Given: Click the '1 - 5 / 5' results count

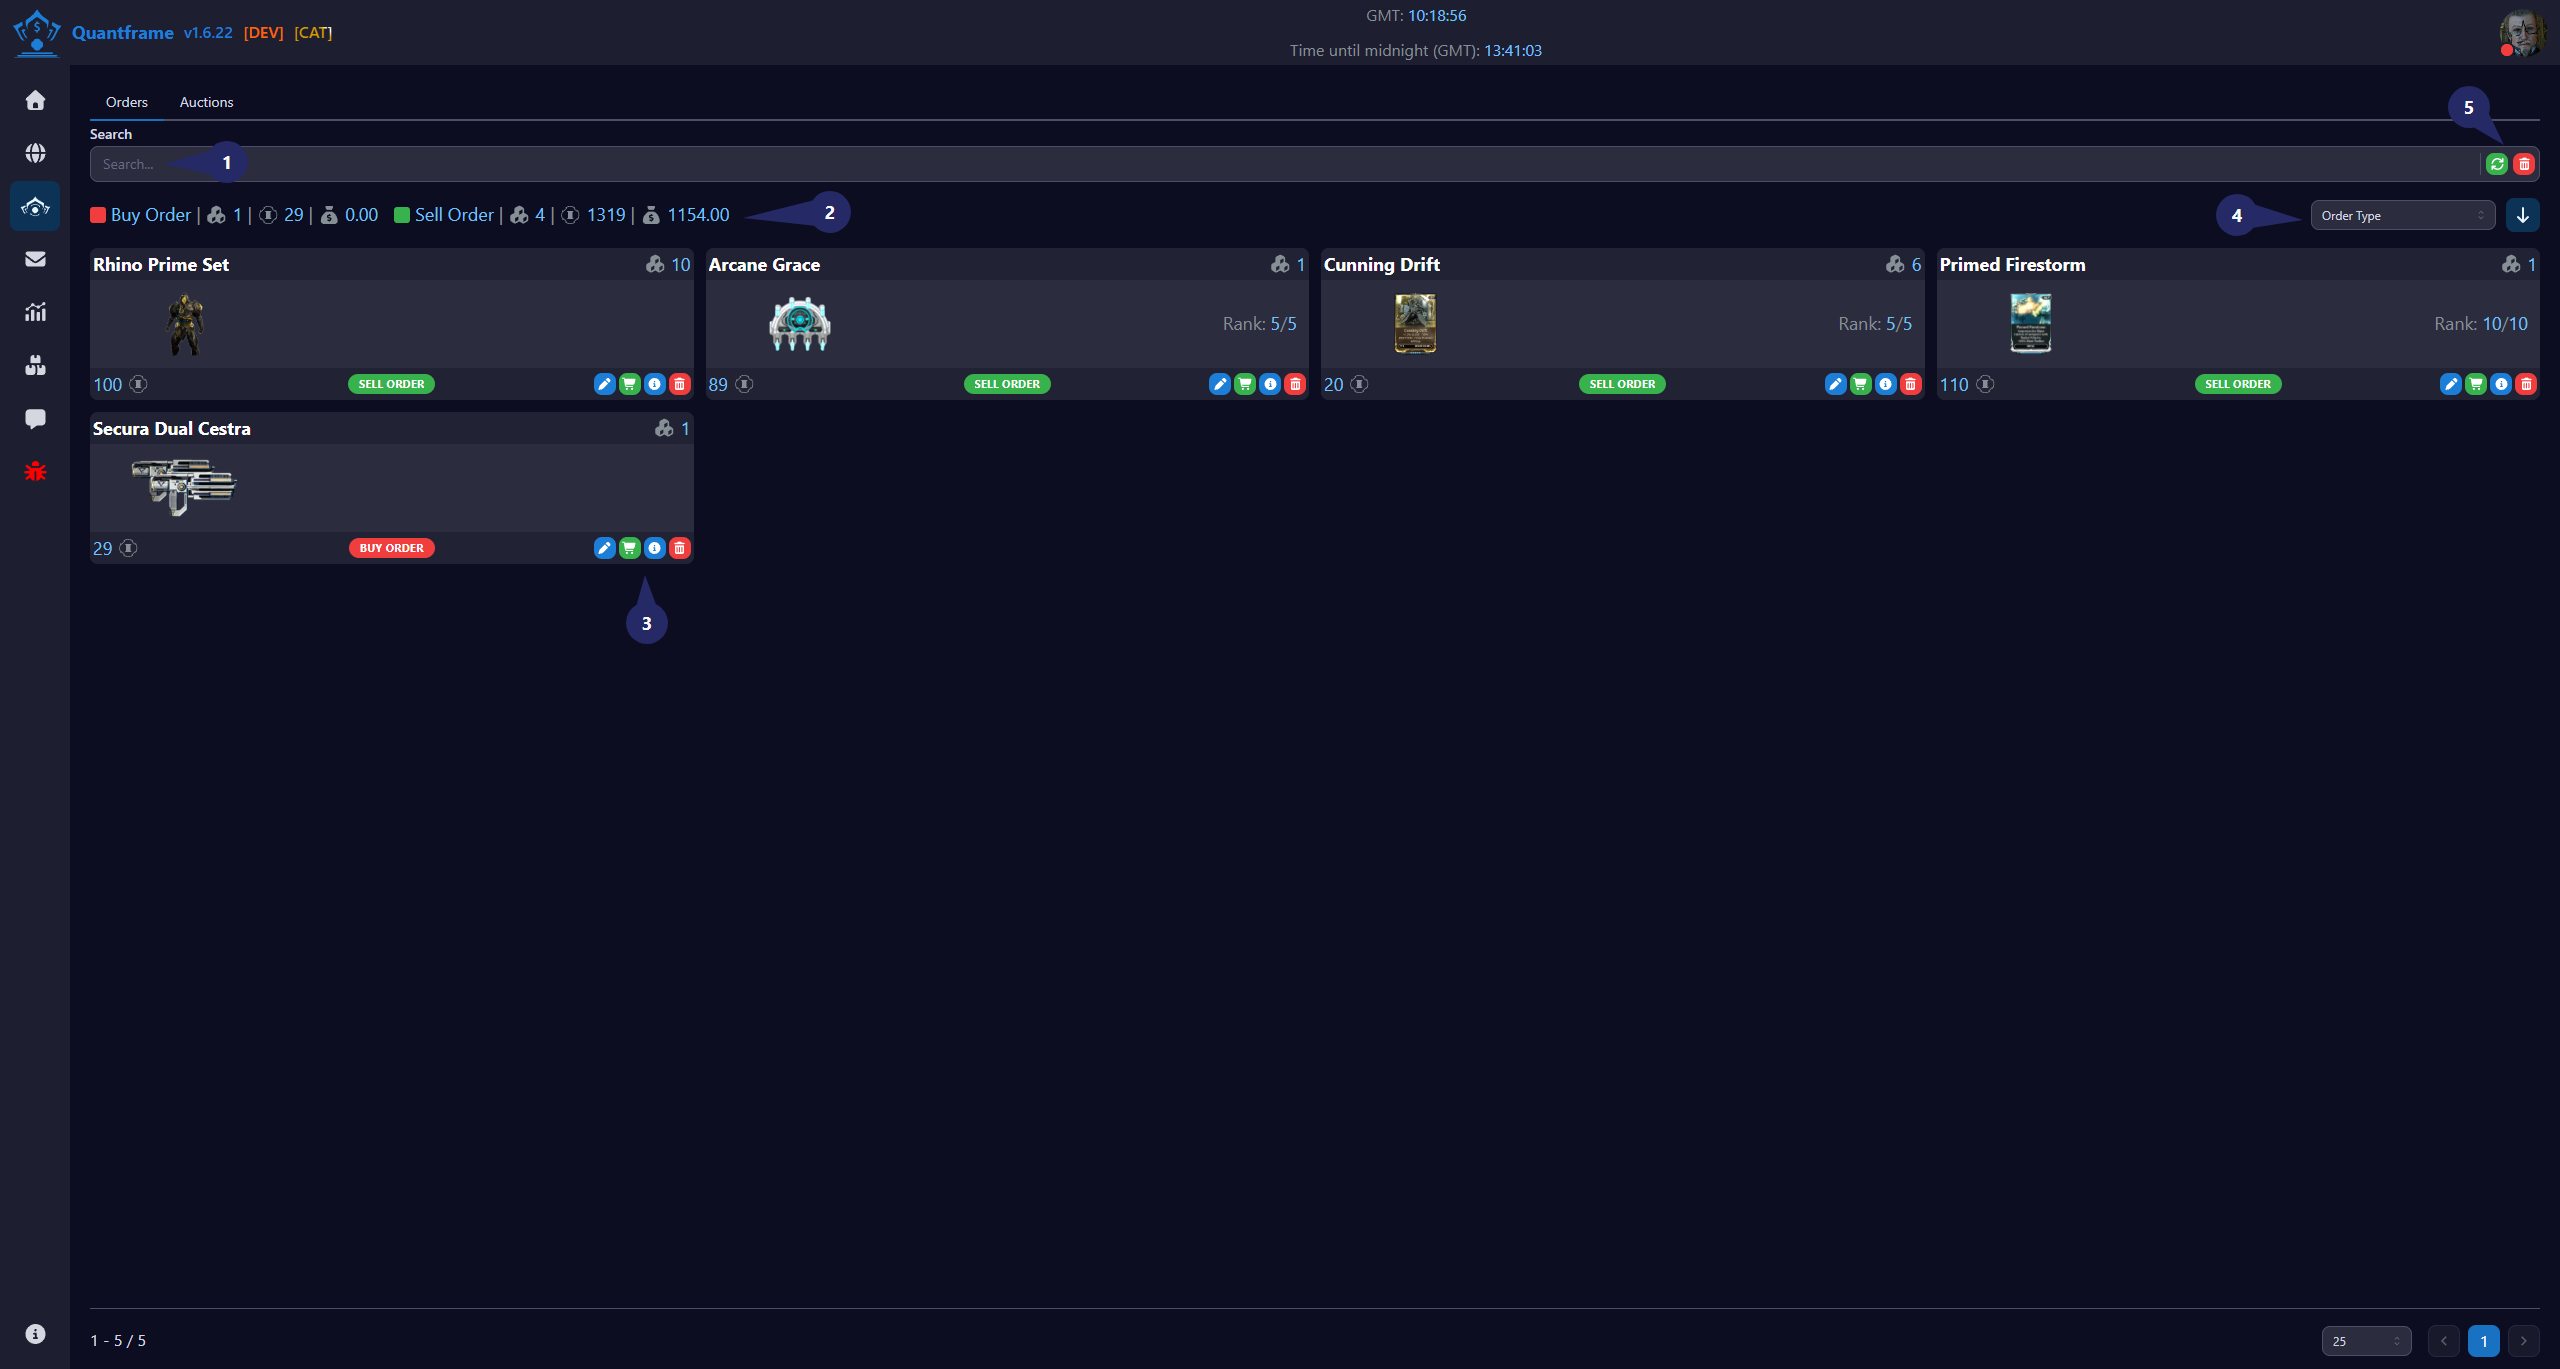Looking at the screenshot, I should click(x=118, y=1340).
